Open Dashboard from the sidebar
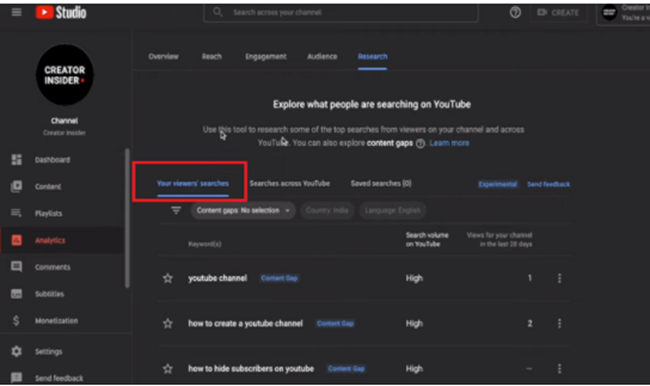The image size is (650, 386). click(x=53, y=160)
